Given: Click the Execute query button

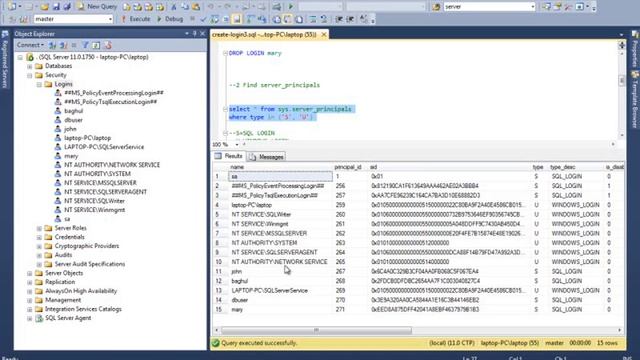Looking at the screenshot, I should 136,19.
